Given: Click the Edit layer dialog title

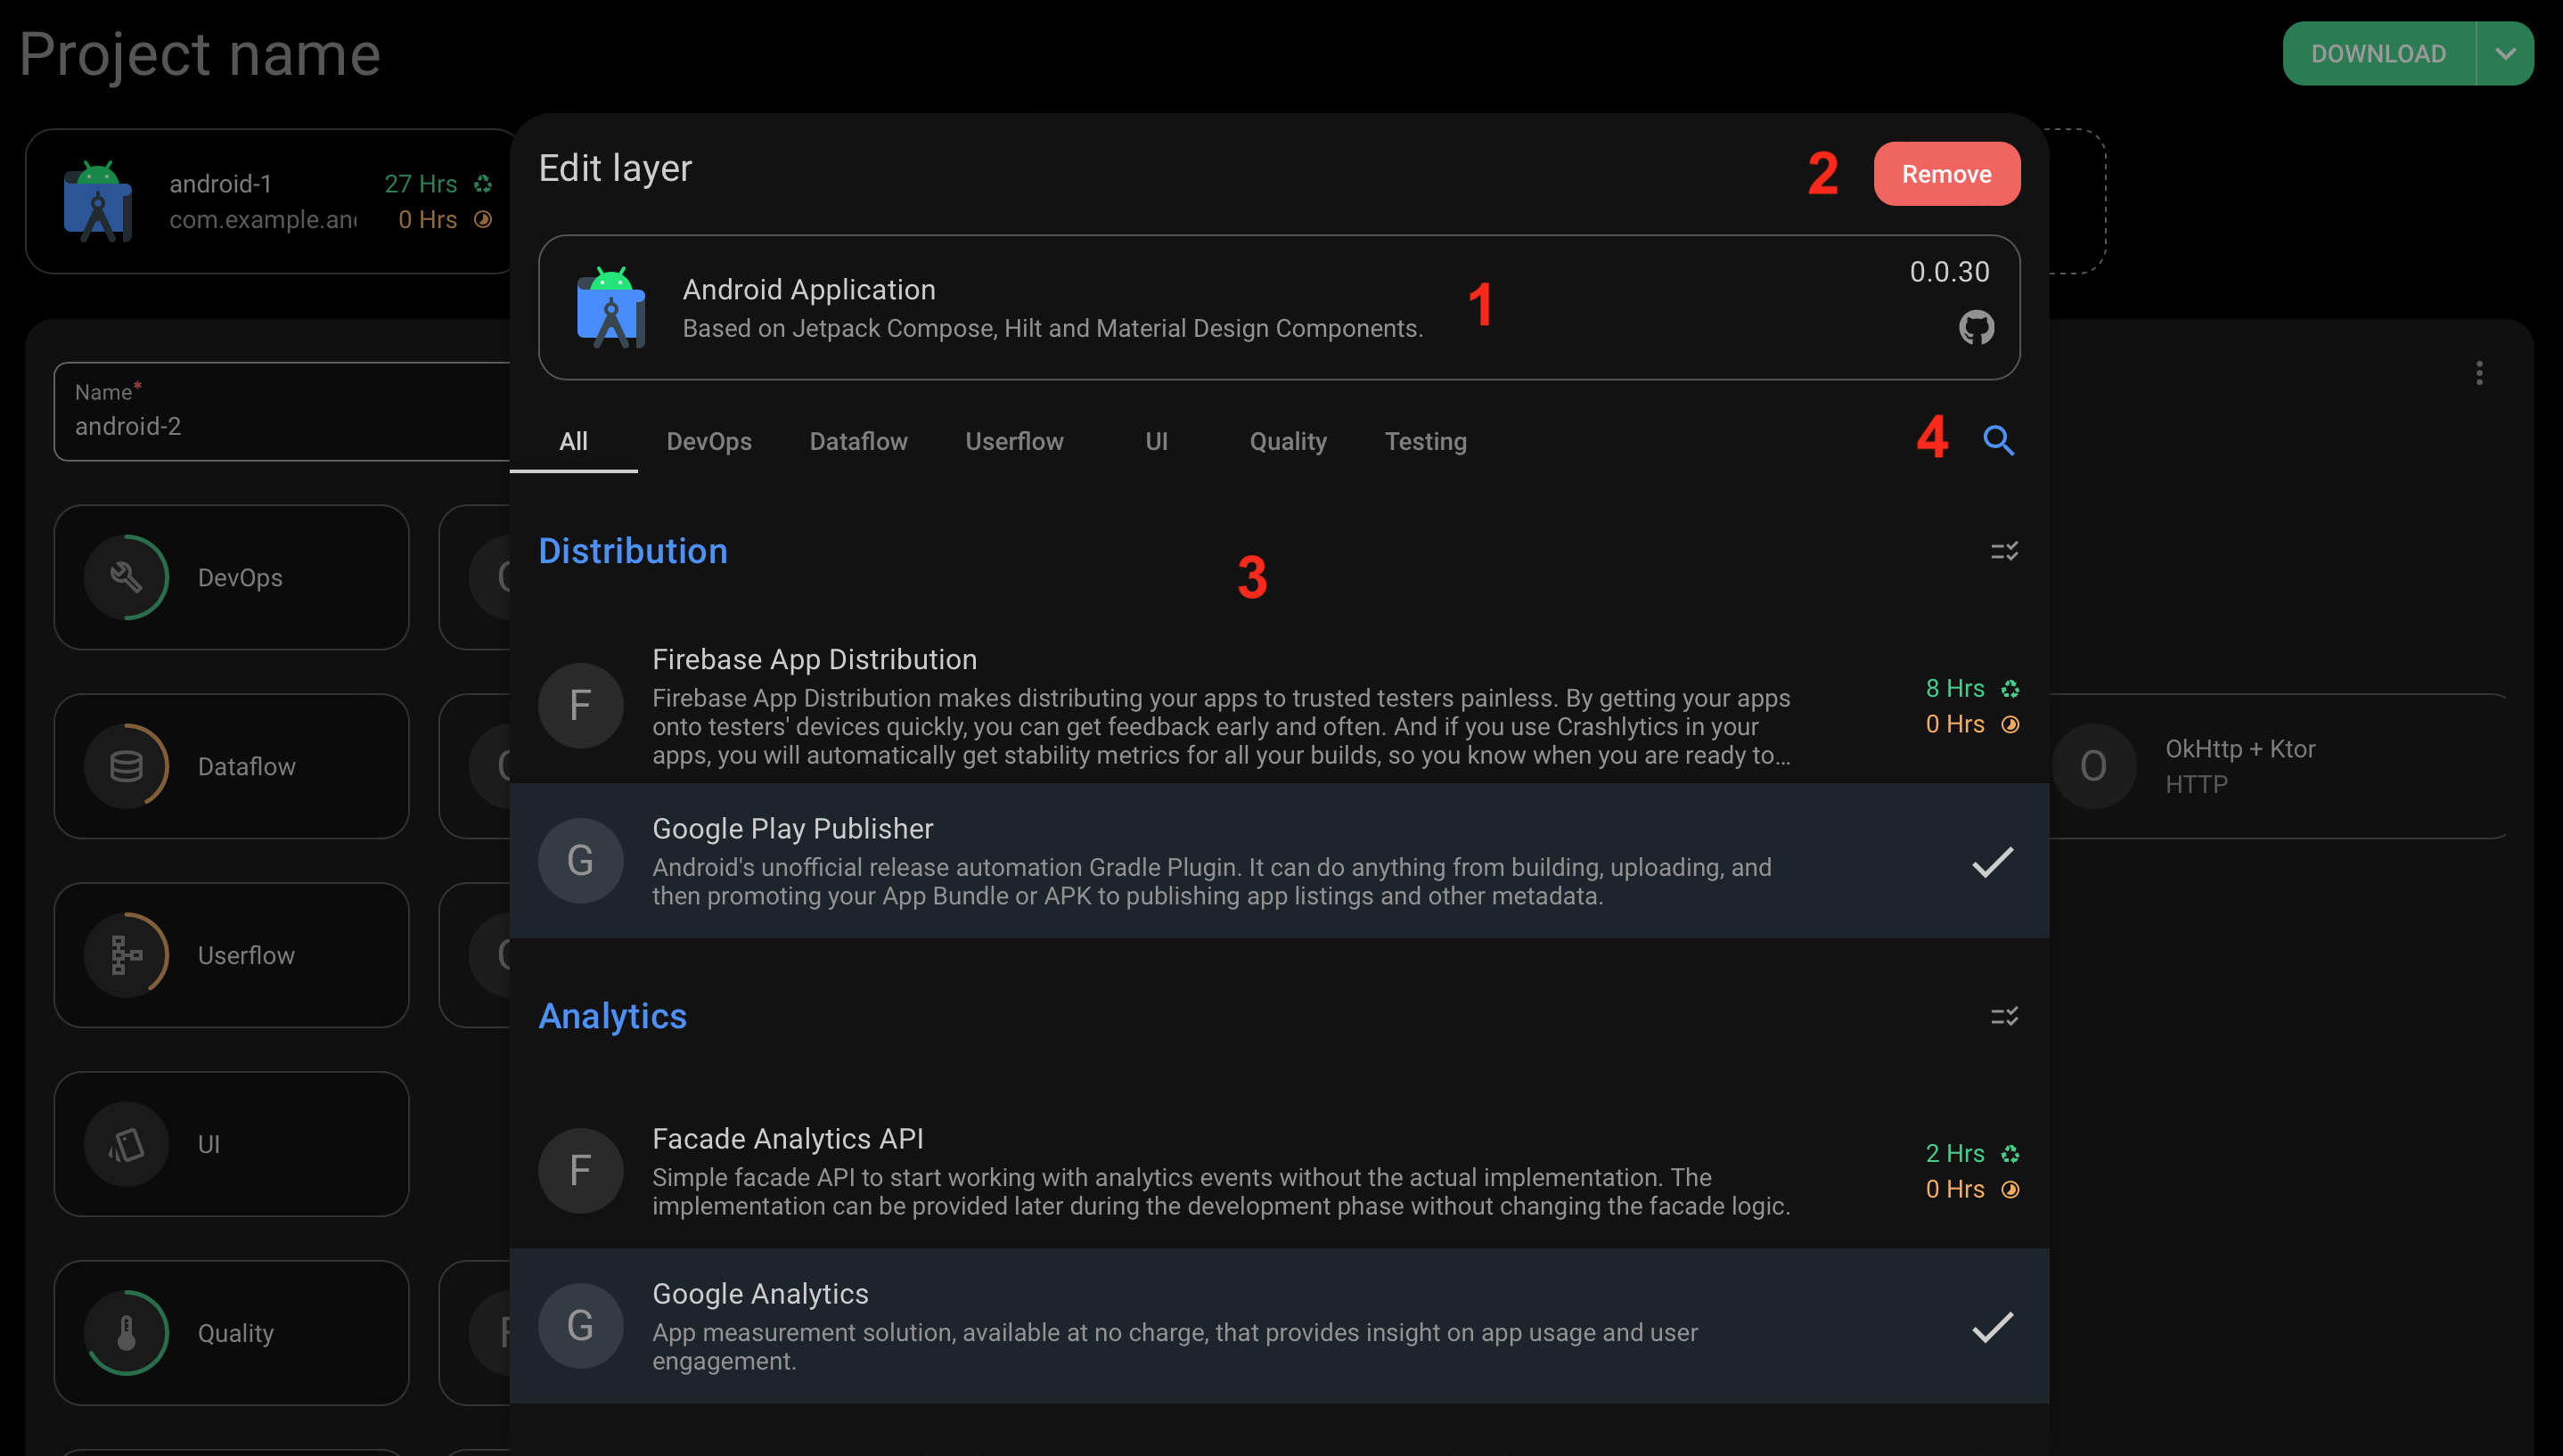Looking at the screenshot, I should pyautogui.click(x=615, y=168).
